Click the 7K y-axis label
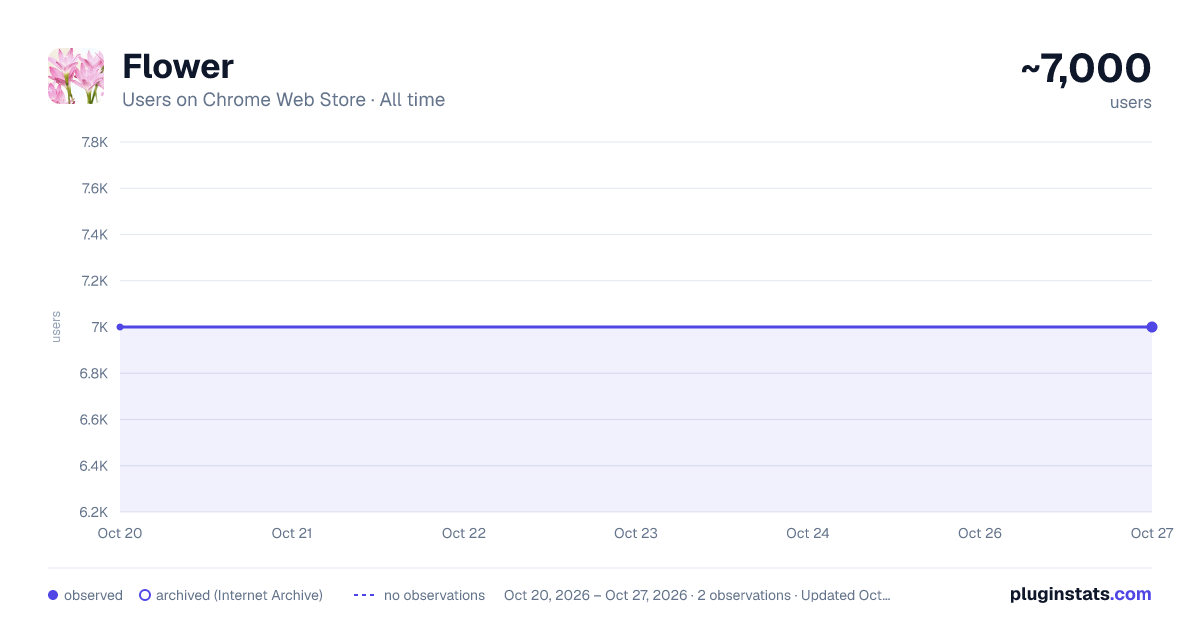Screen dimensions: 1200x630 [99, 327]
